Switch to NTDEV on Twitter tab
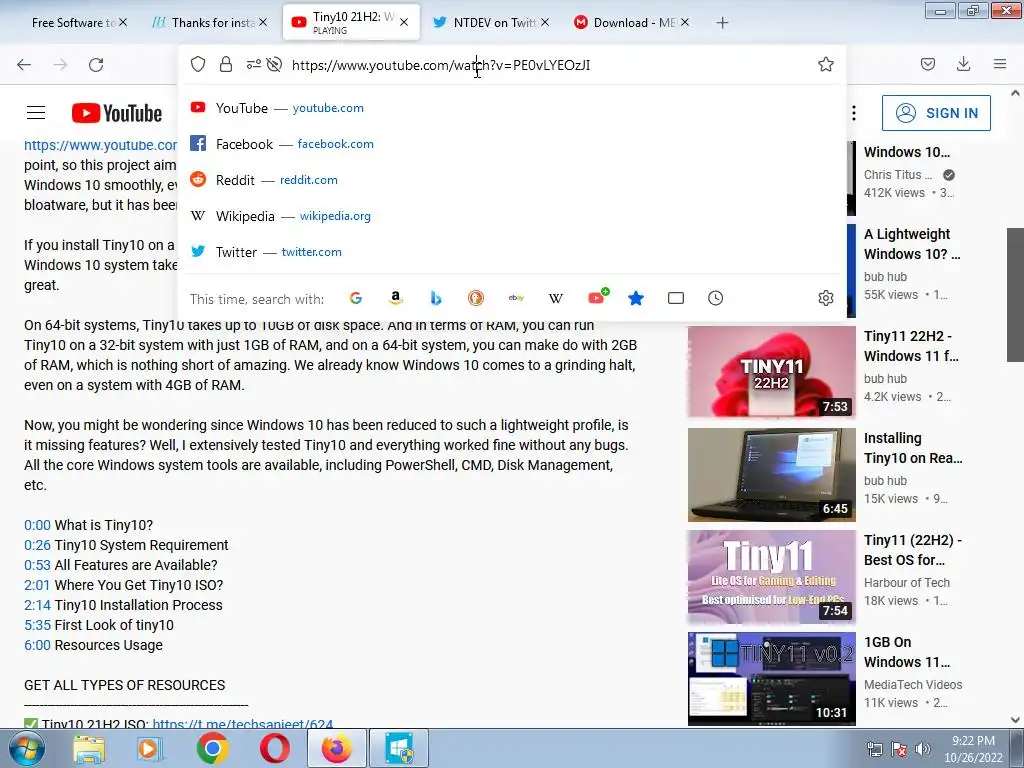The width and height of the screenshot is (1024, 768). (x=487, y=23)
